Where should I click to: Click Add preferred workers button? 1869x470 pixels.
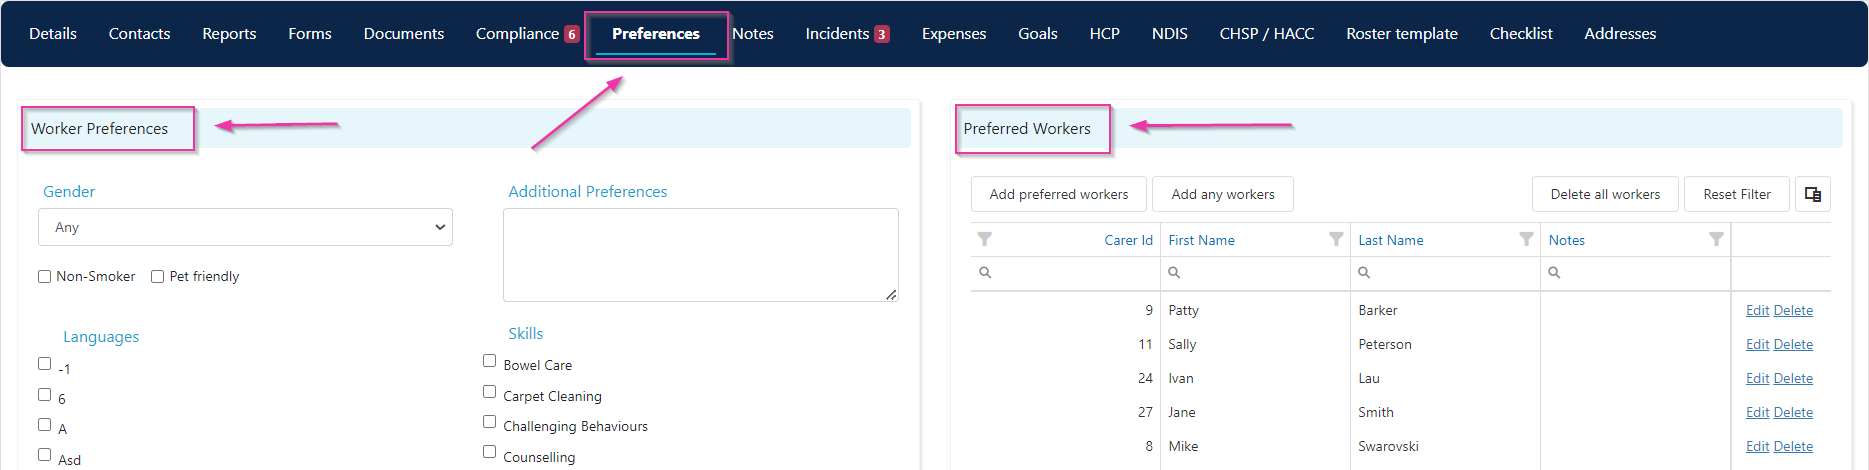[x=1059, y=194]
